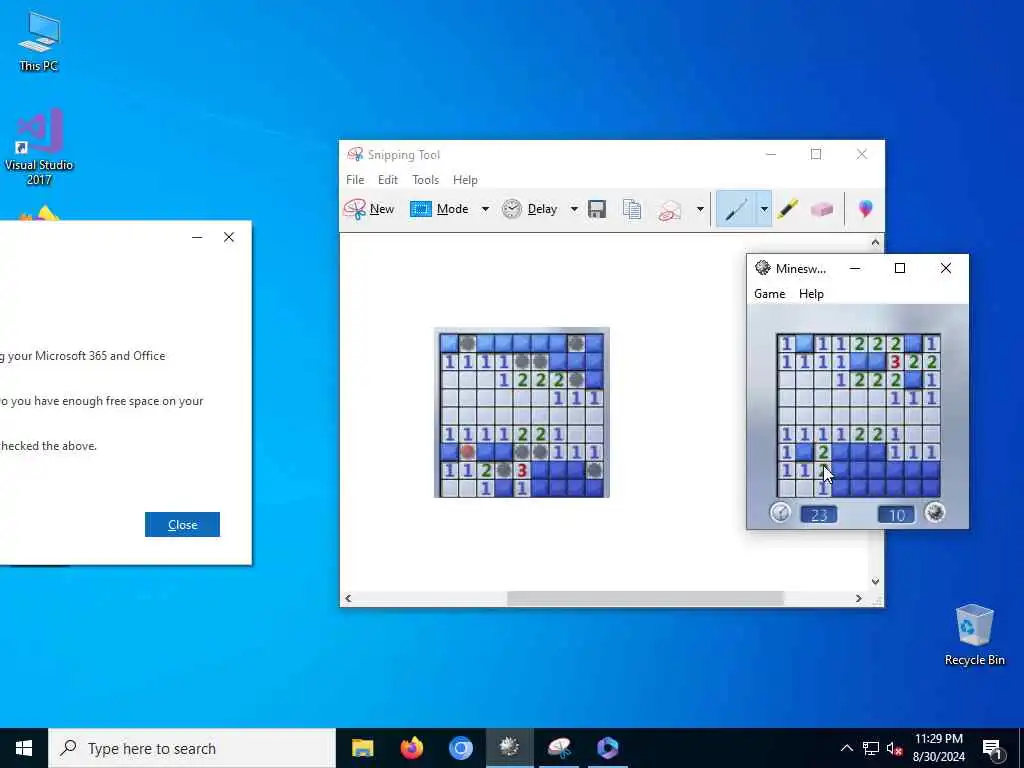The height and width of the screenshot is (768, 1024).
Task: Click the Minesweeper timer showing 23
Action: pos(819,515)
